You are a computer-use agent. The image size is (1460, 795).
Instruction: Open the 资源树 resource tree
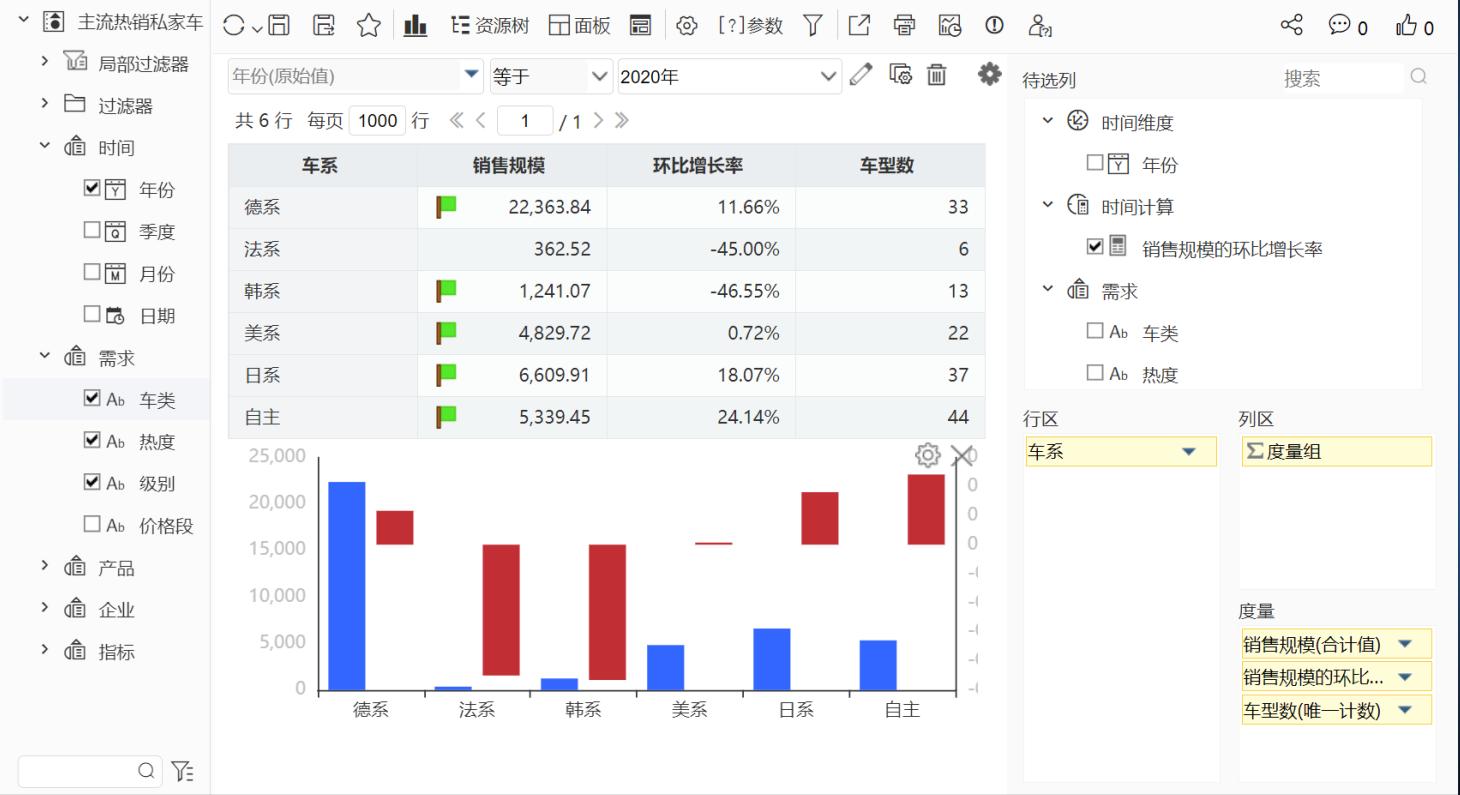click(x=490, y=26)
